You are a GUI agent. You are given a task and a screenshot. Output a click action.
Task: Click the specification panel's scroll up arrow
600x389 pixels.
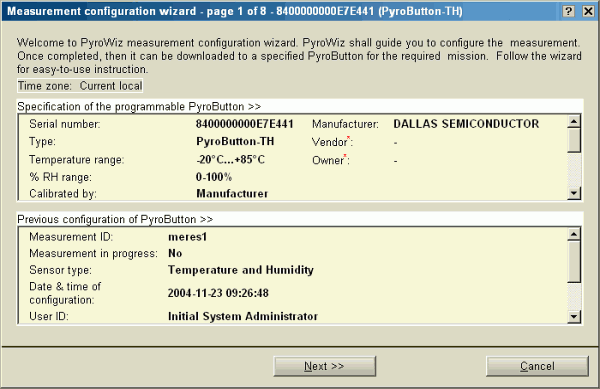coord(574,122)
